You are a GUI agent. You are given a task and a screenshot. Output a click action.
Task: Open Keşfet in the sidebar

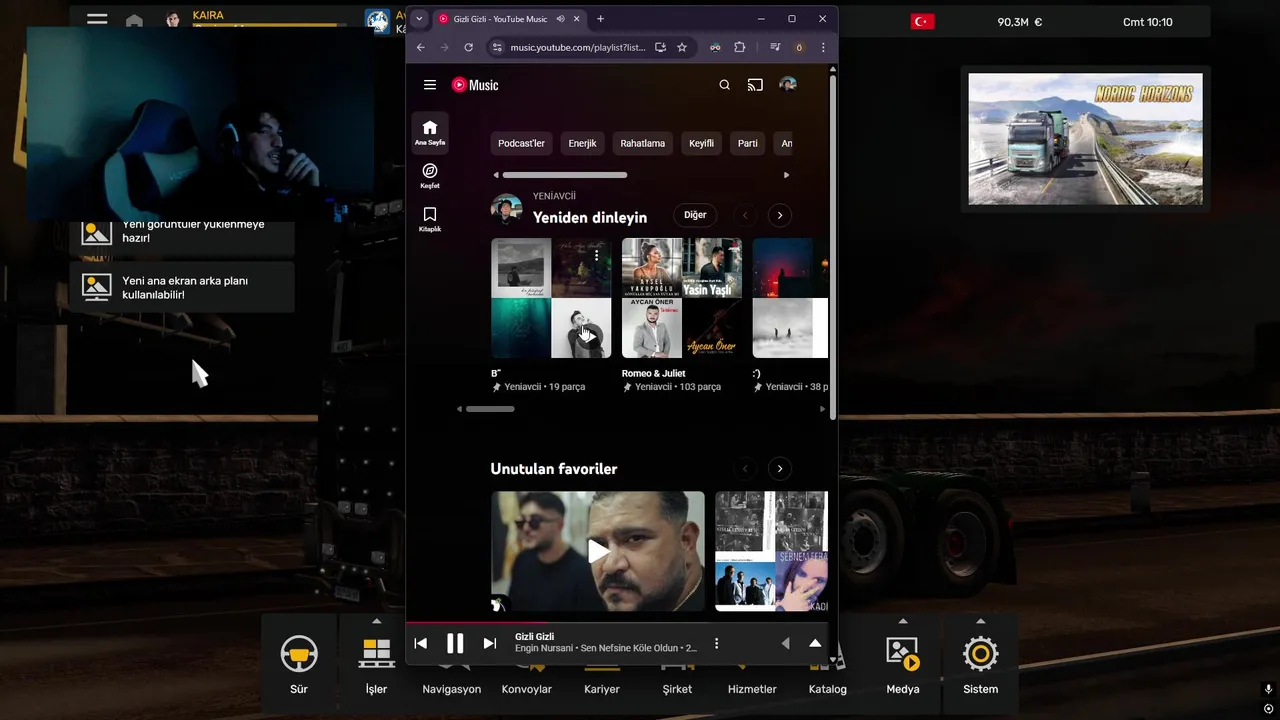coord(430,176)
